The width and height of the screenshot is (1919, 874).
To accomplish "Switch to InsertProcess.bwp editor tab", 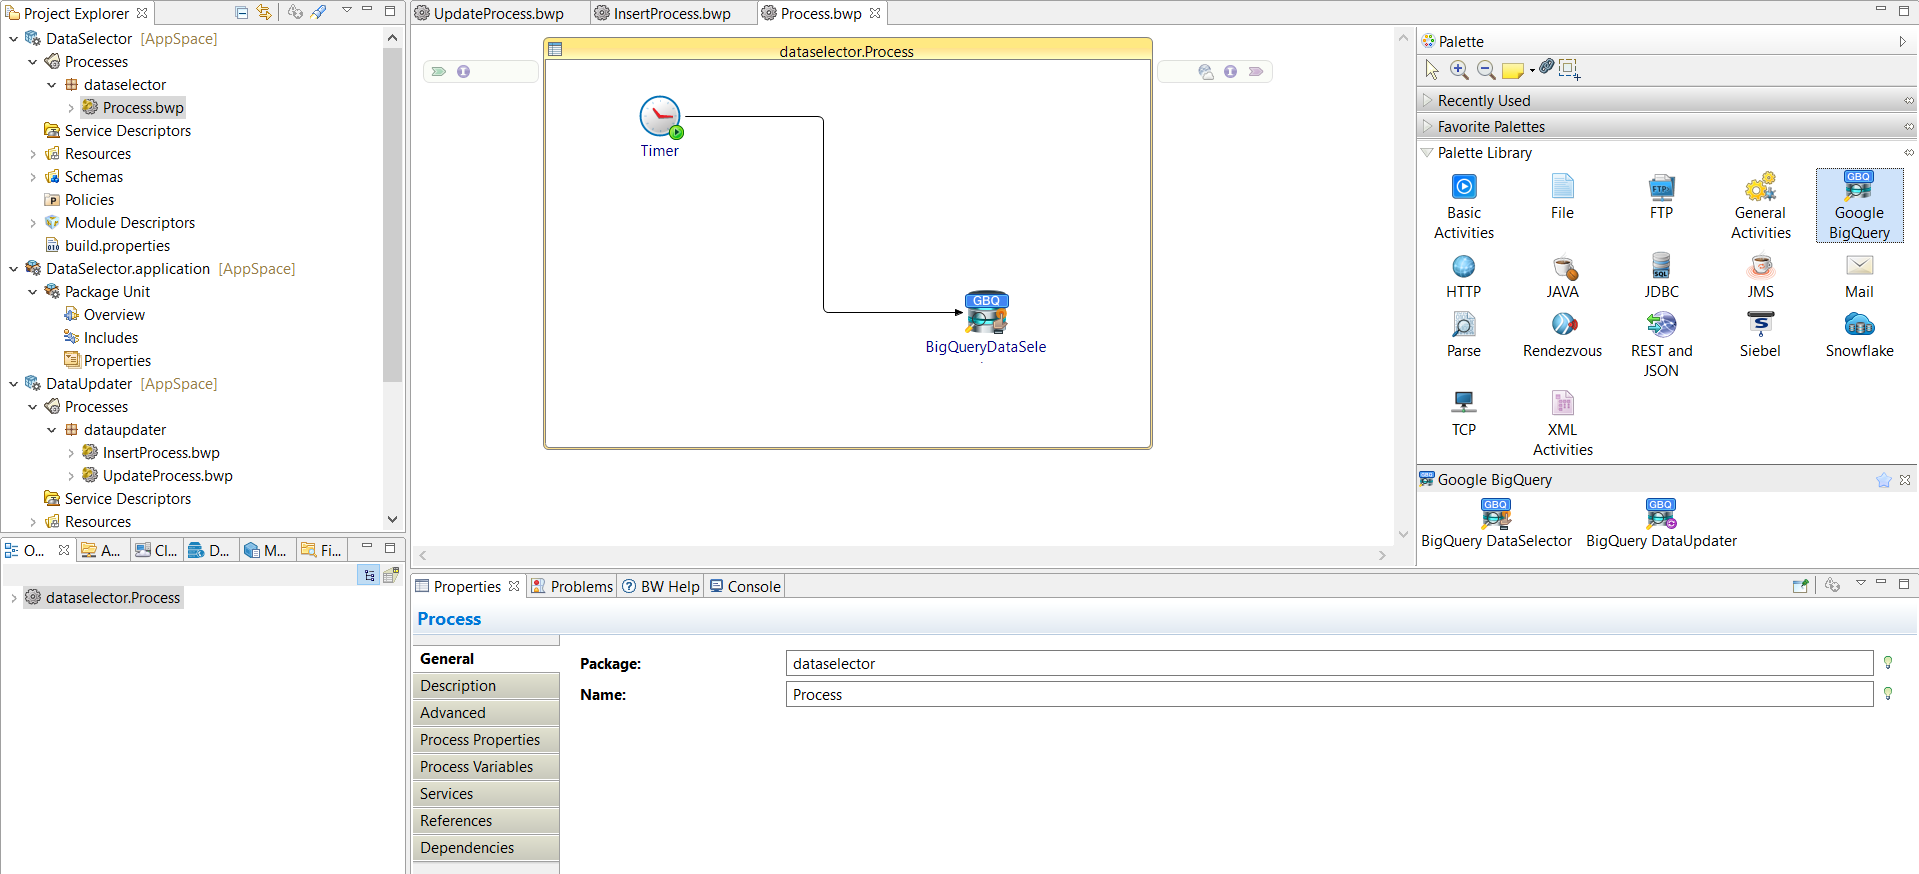I will pos(672,13).
